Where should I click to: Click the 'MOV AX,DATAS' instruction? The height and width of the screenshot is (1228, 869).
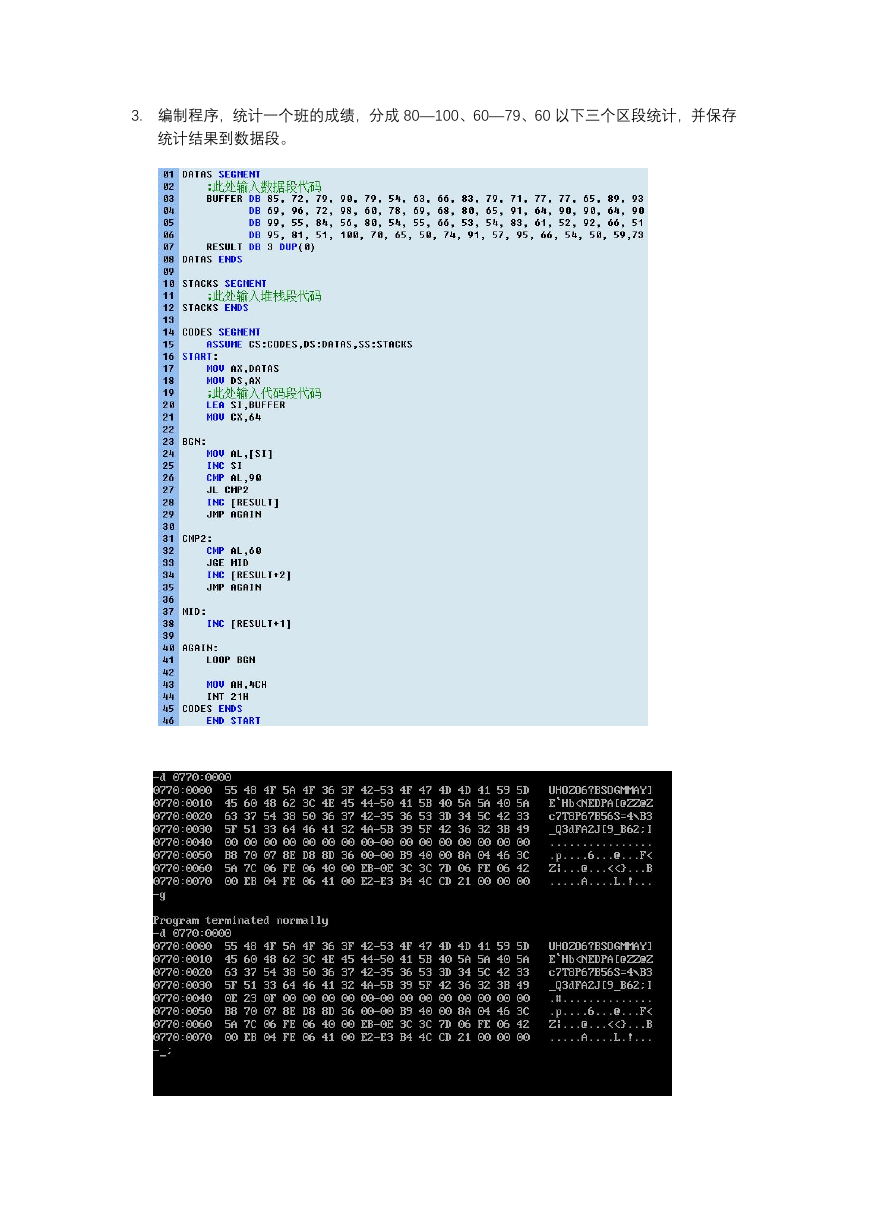[x=243, y=369]
